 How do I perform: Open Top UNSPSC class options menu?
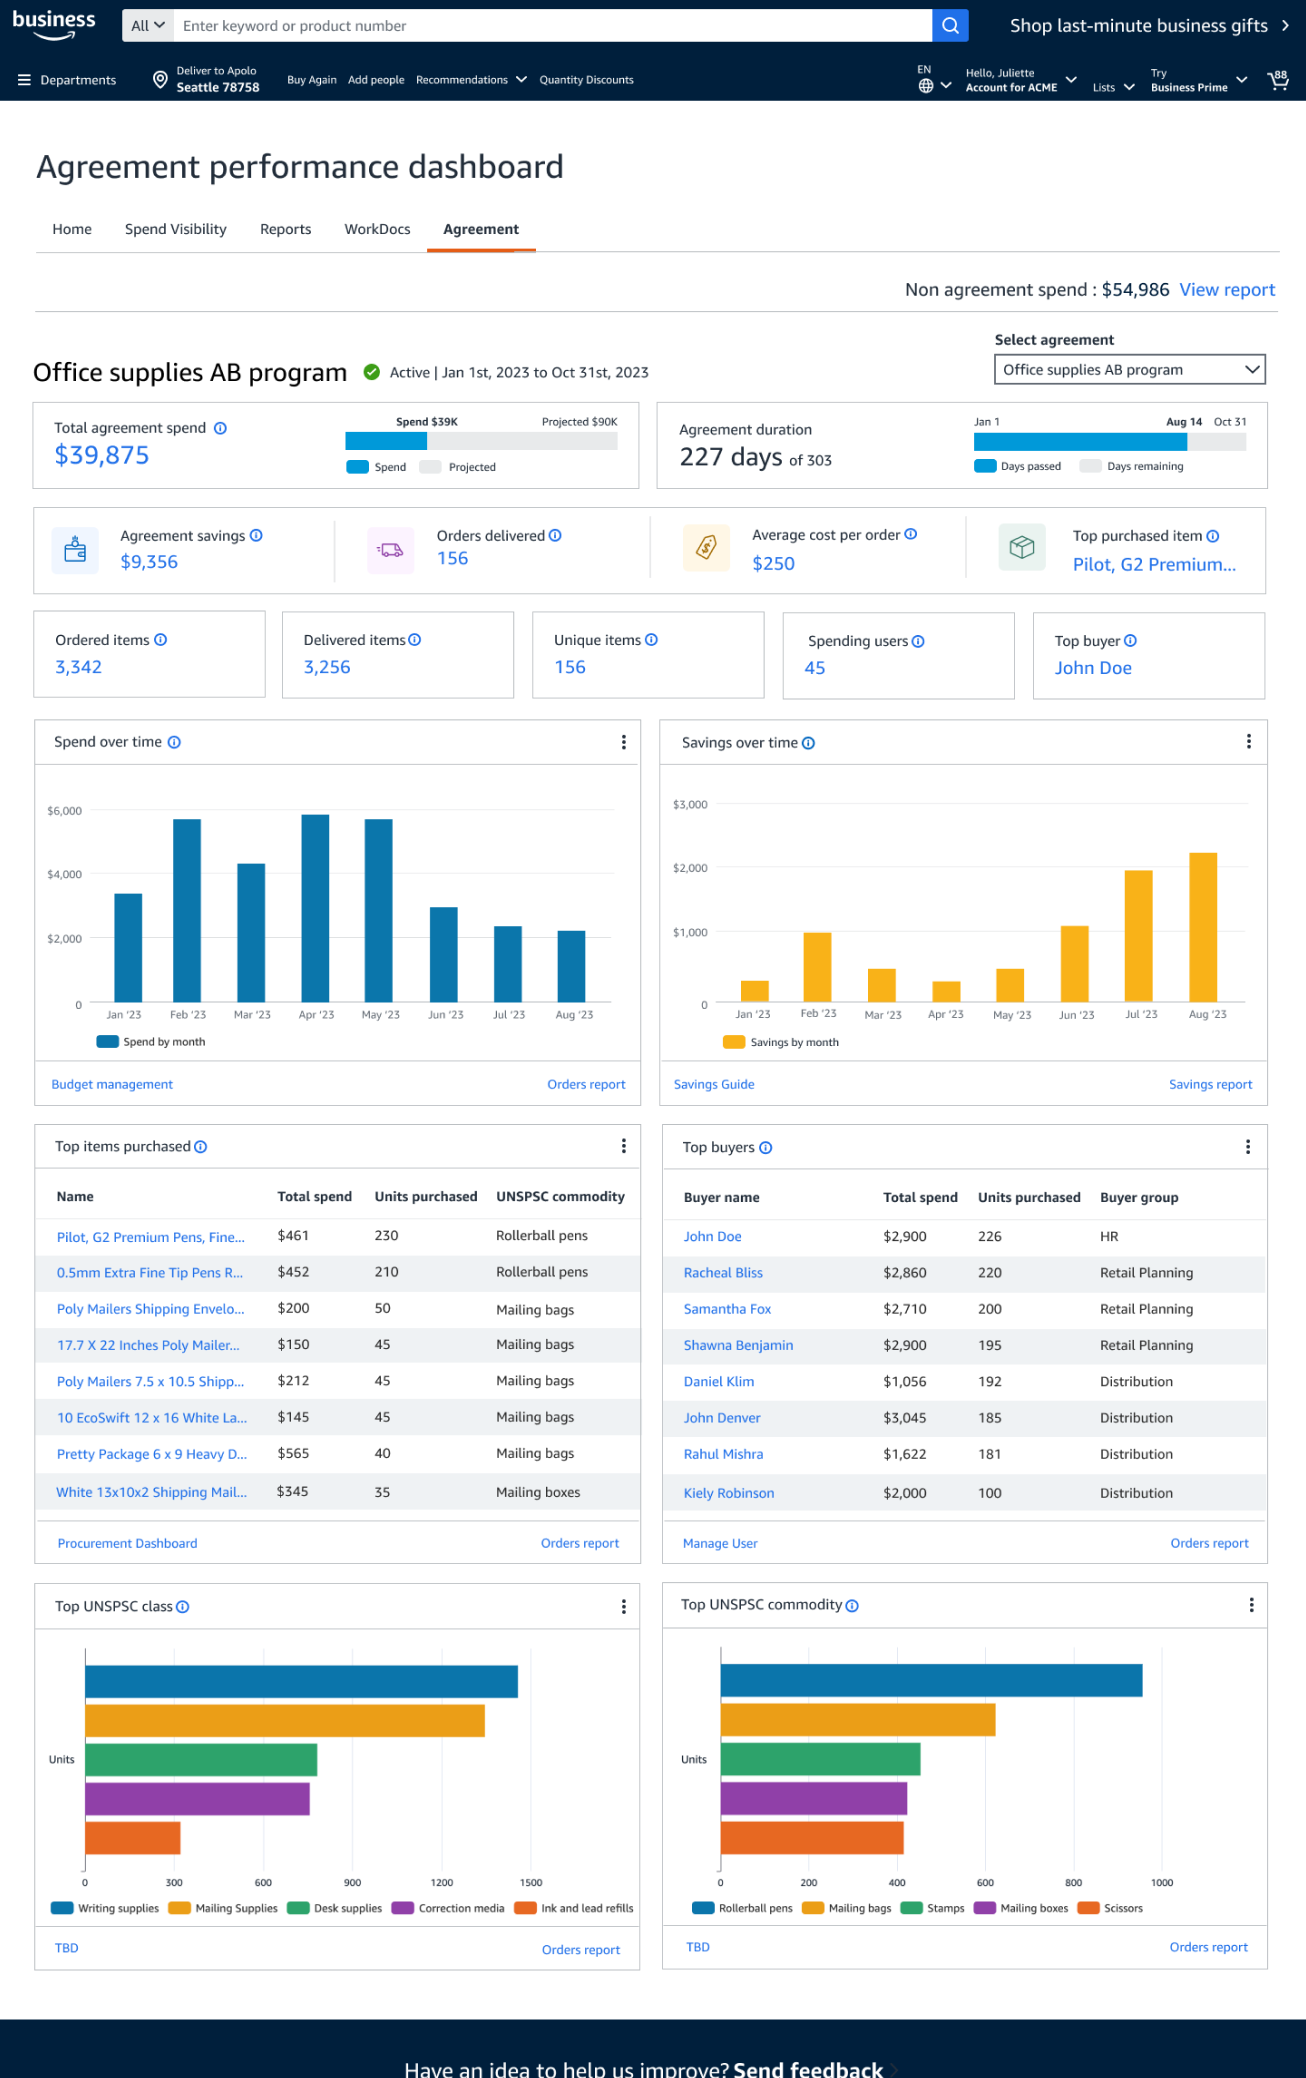(623, 1606)
